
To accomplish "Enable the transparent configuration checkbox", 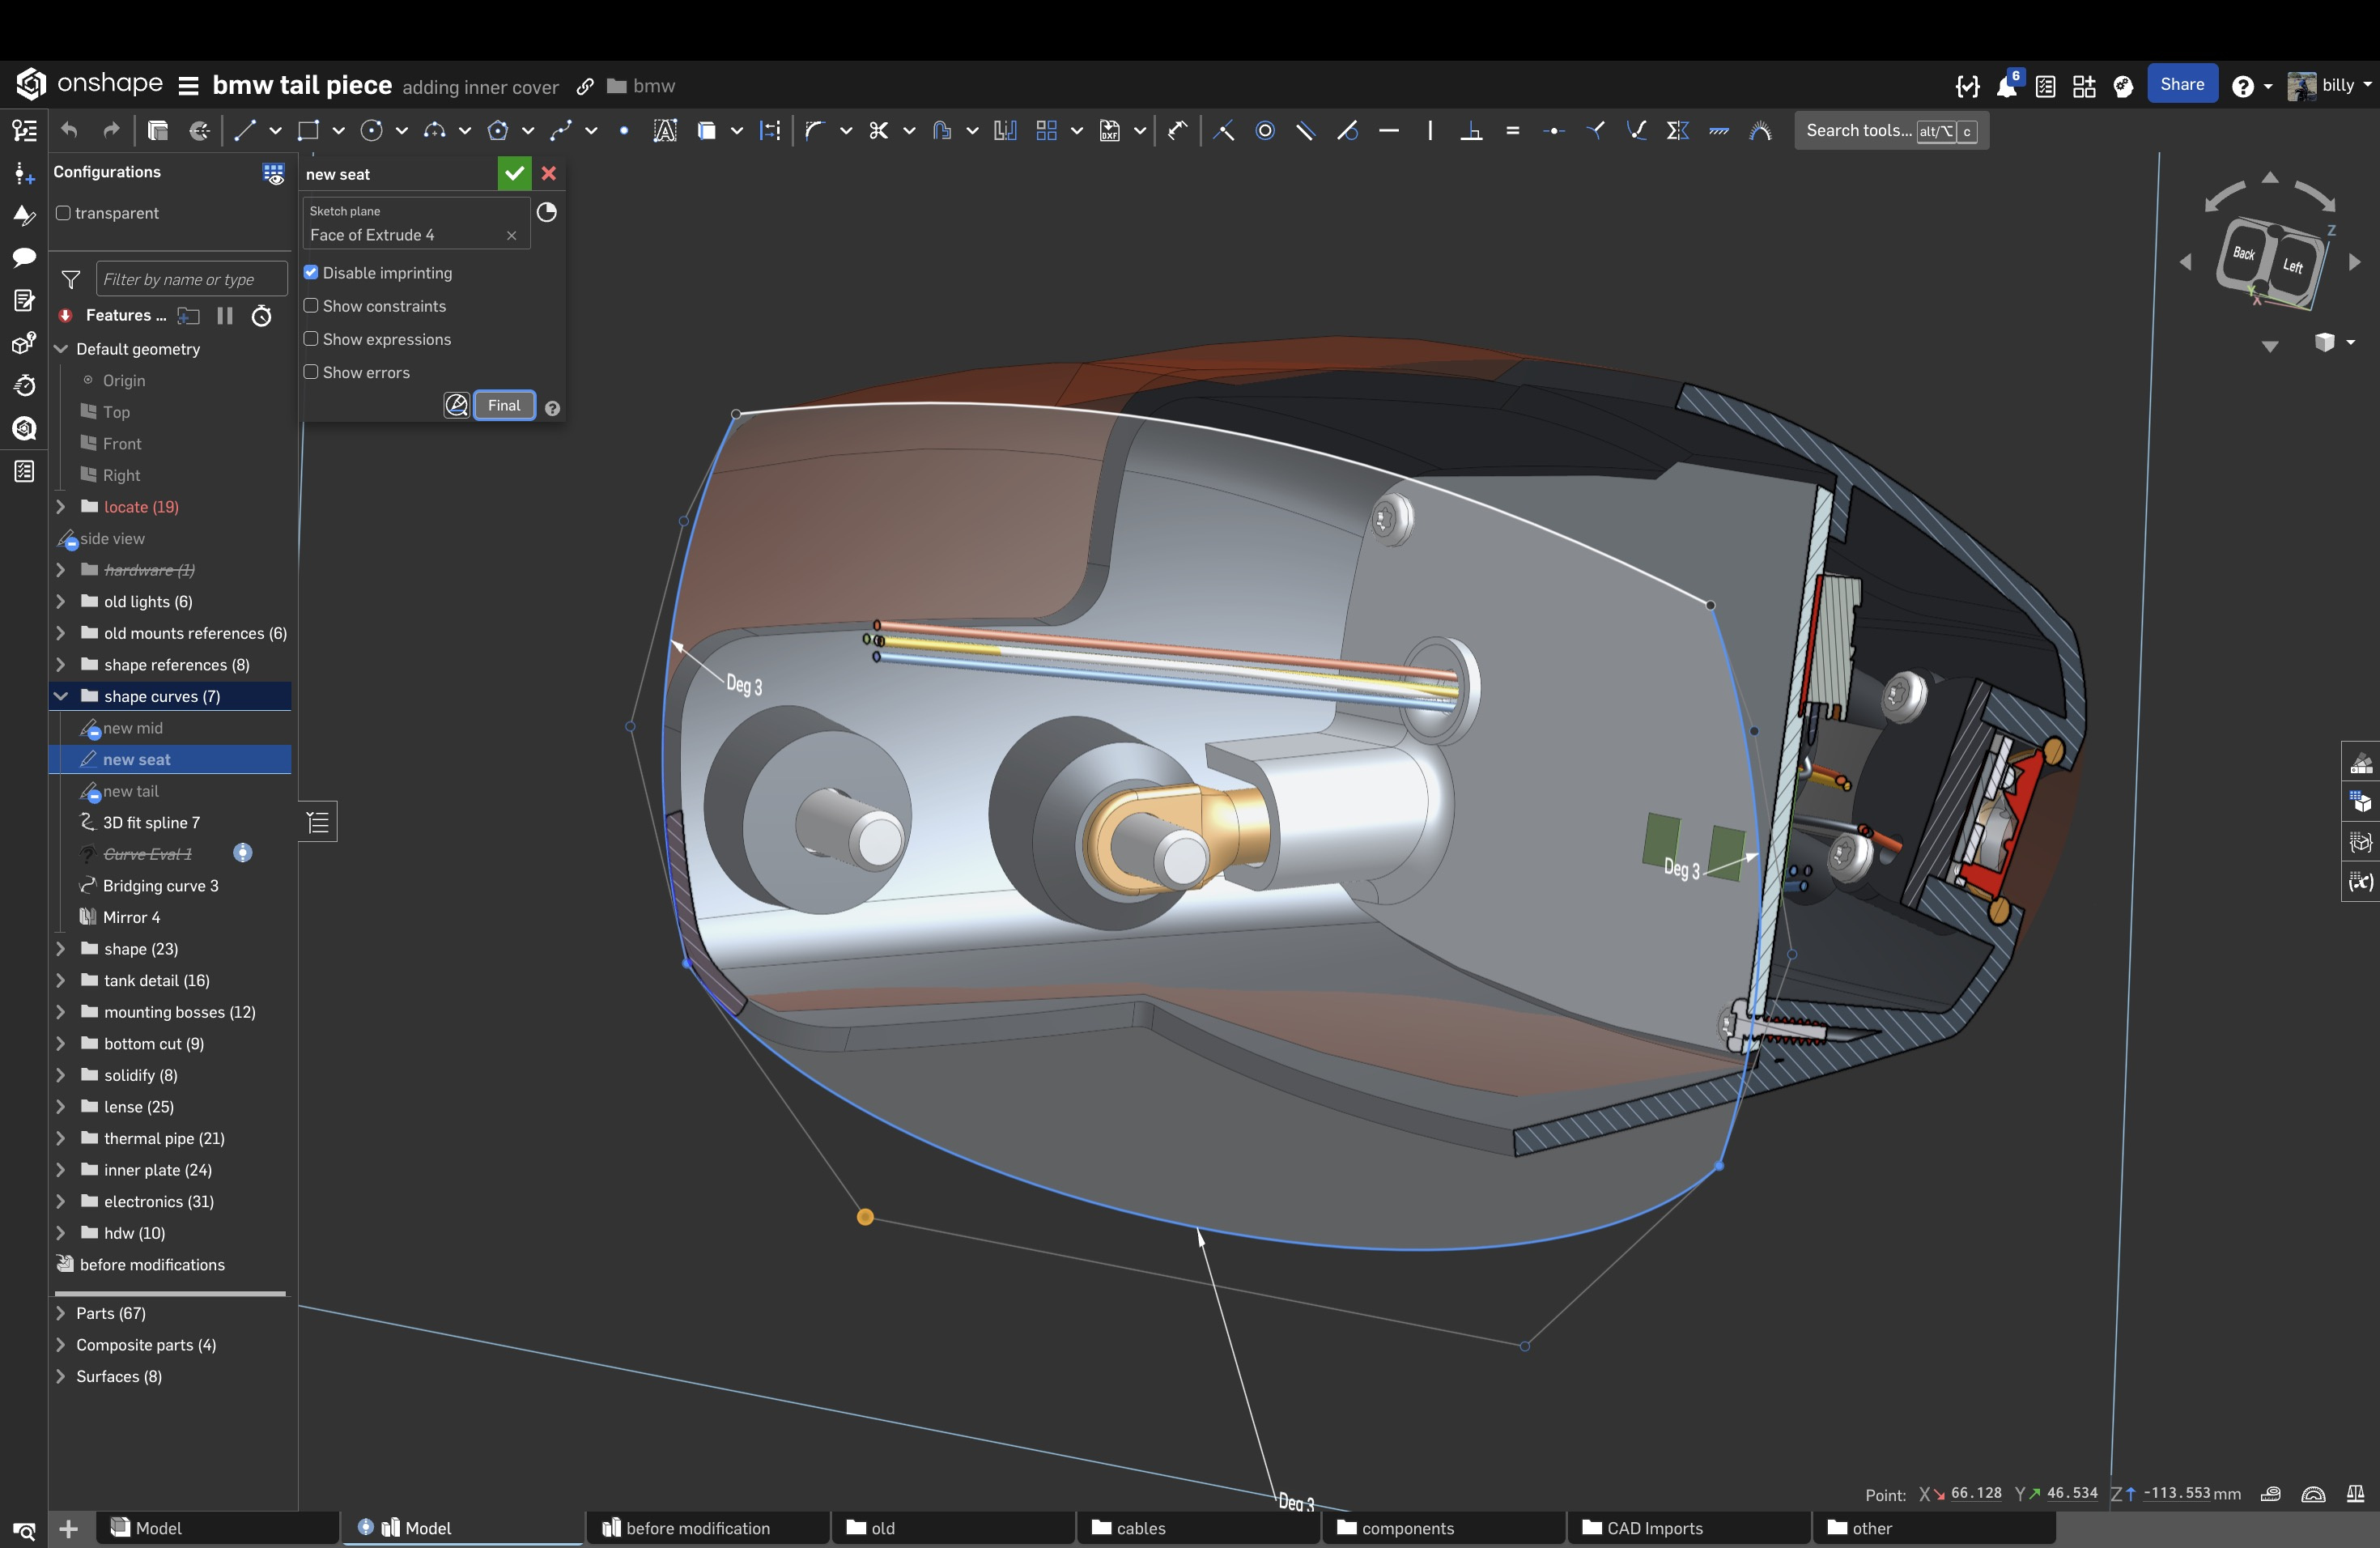I will [64, 213].
